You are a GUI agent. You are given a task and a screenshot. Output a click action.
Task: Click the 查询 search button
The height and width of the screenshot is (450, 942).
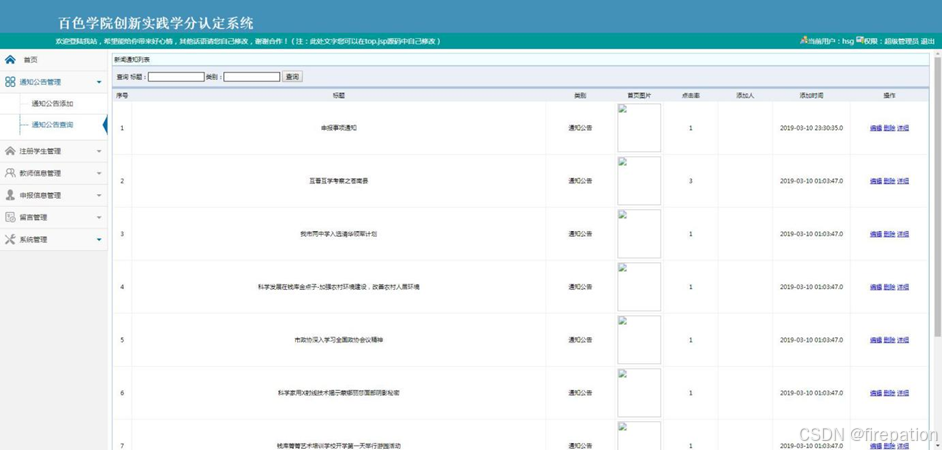click(x=293, y=77)
